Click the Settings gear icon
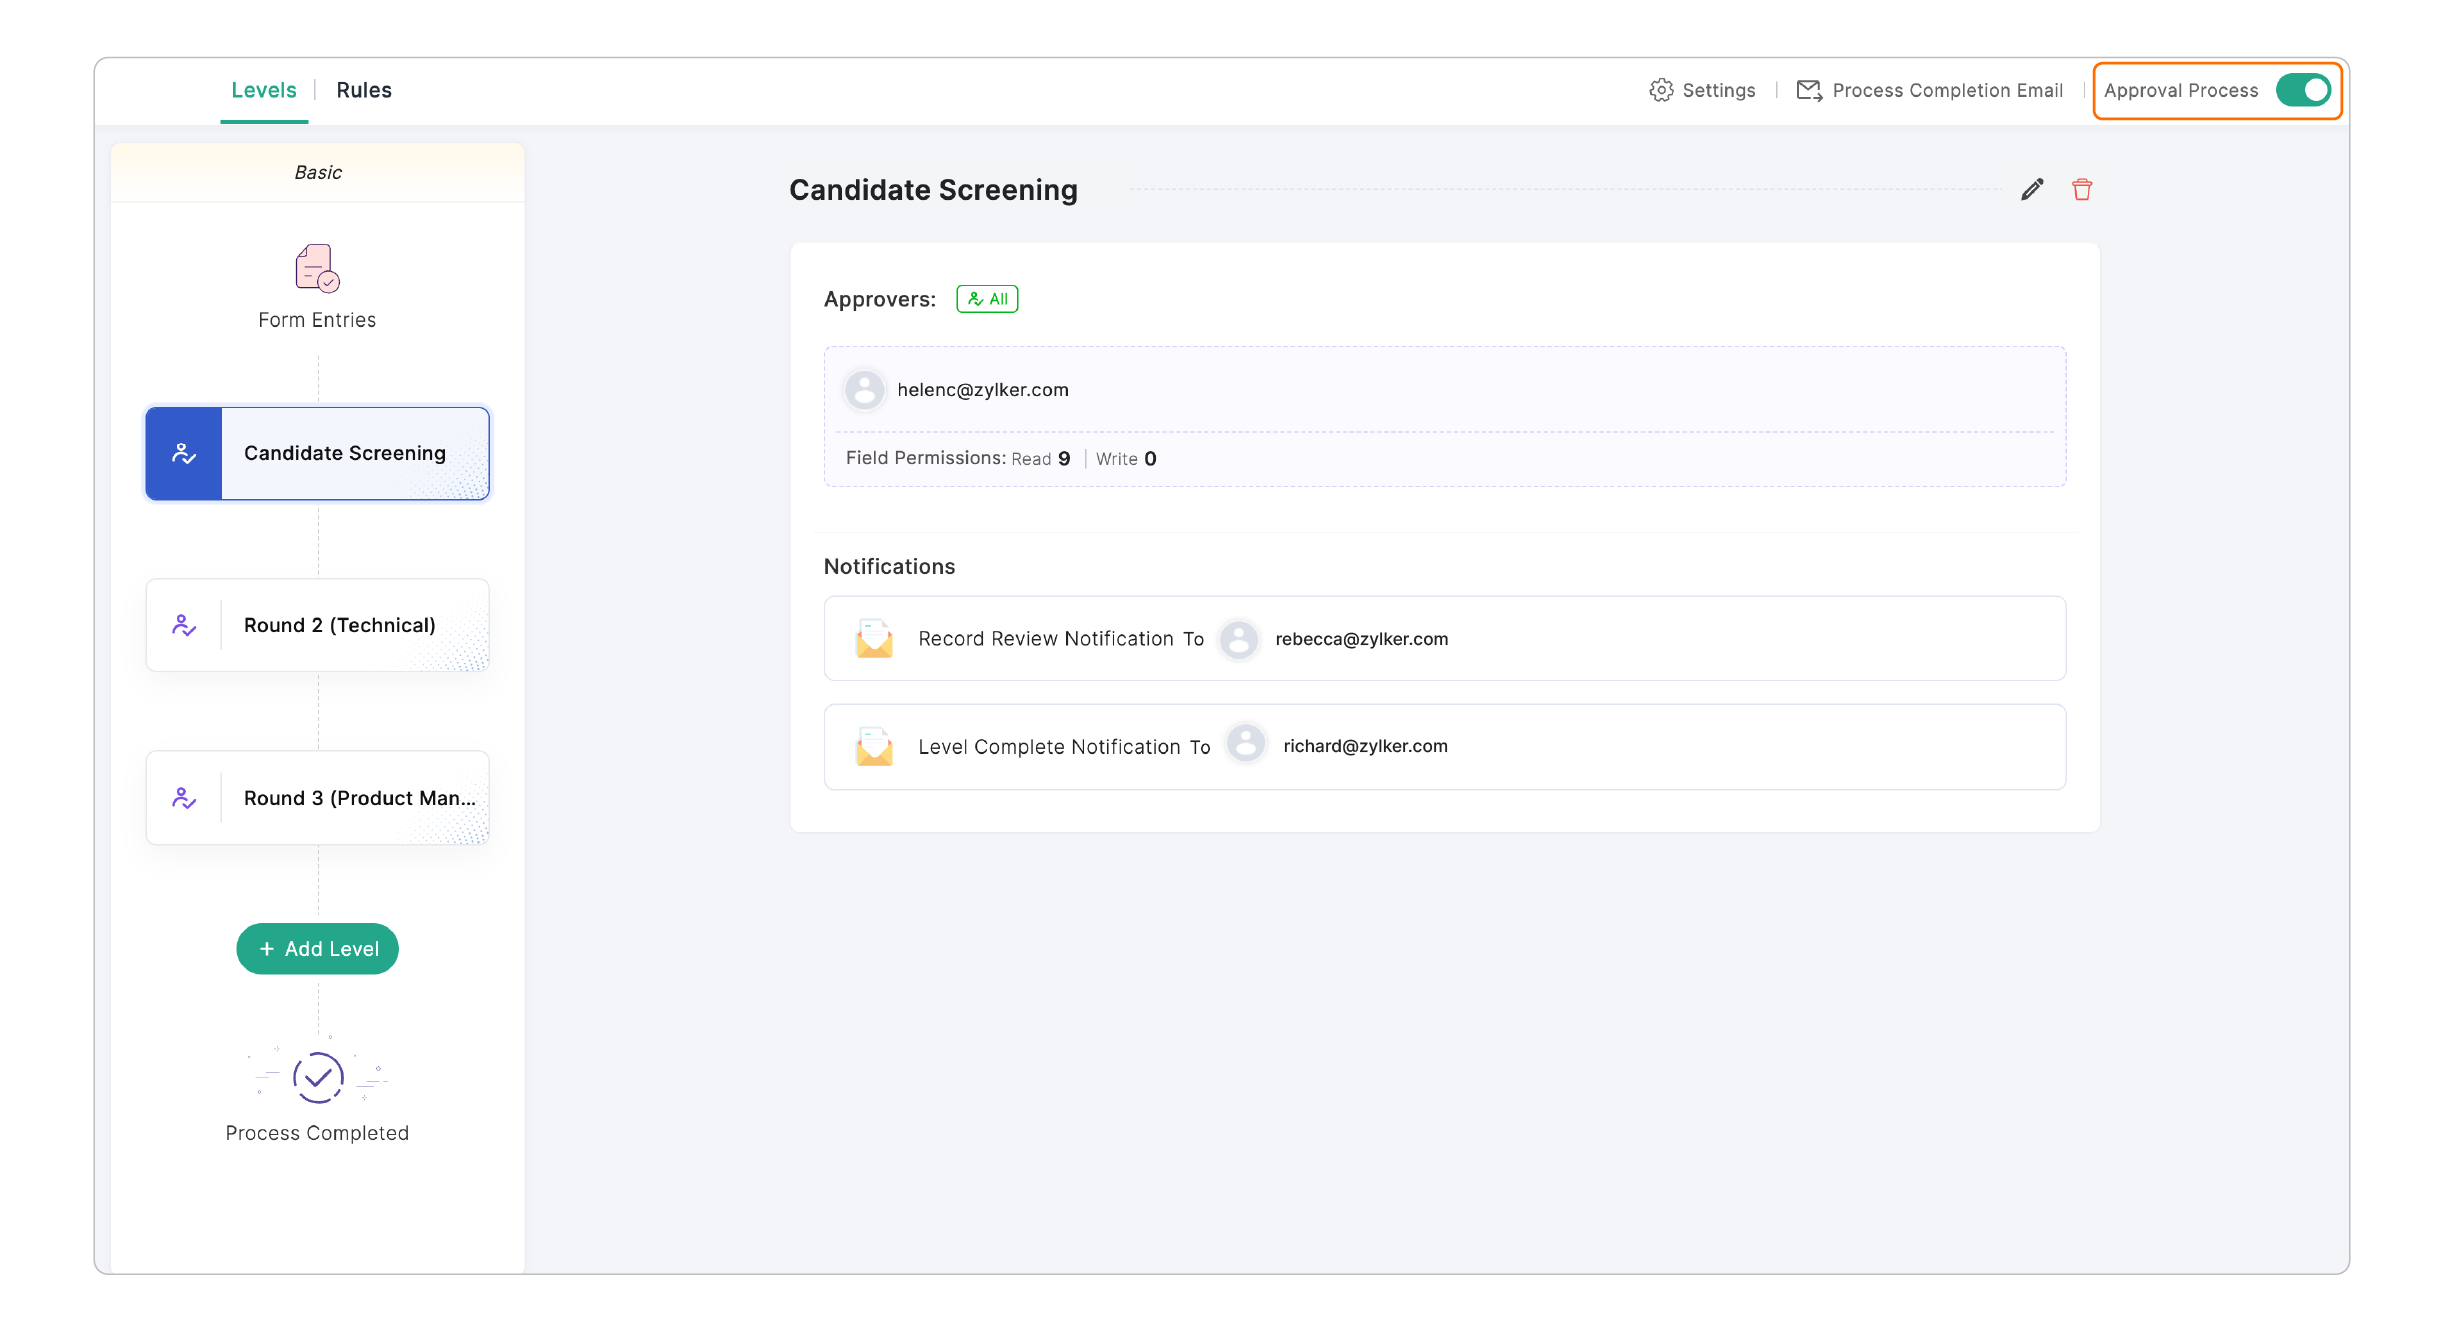2444x1332 pixels. click(x=1661, y=91)
